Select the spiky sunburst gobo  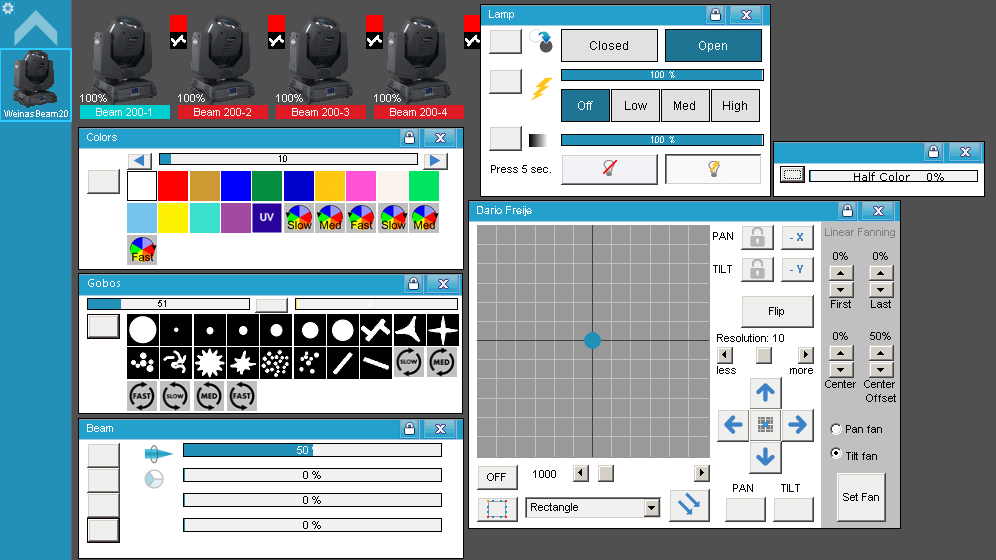209,363
